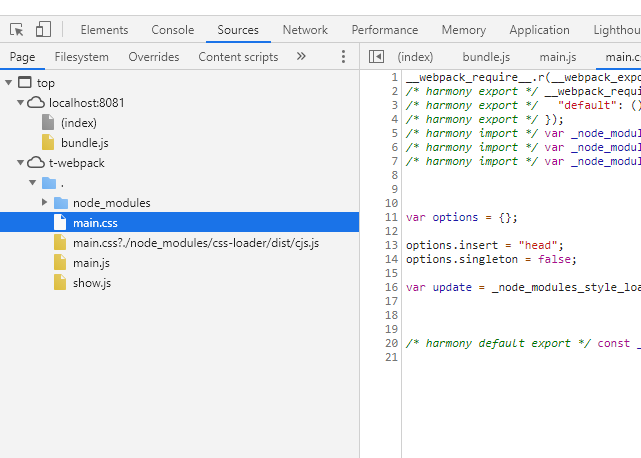The width and height of the screenshot is (641, 458).
Task: Open the Lighthouse tab
Action: click(x=617, y=30)
